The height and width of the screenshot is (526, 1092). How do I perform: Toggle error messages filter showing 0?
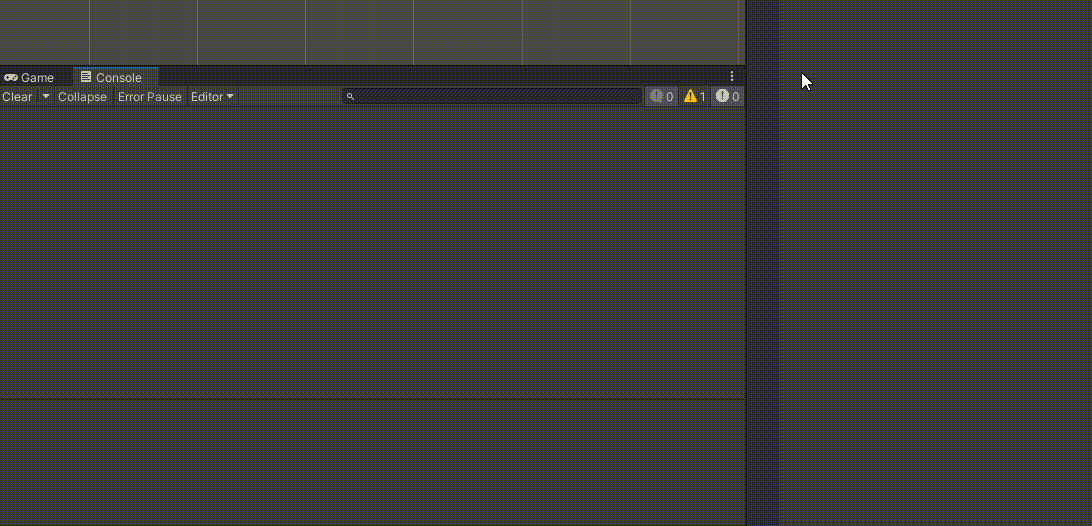coord(727,97)
